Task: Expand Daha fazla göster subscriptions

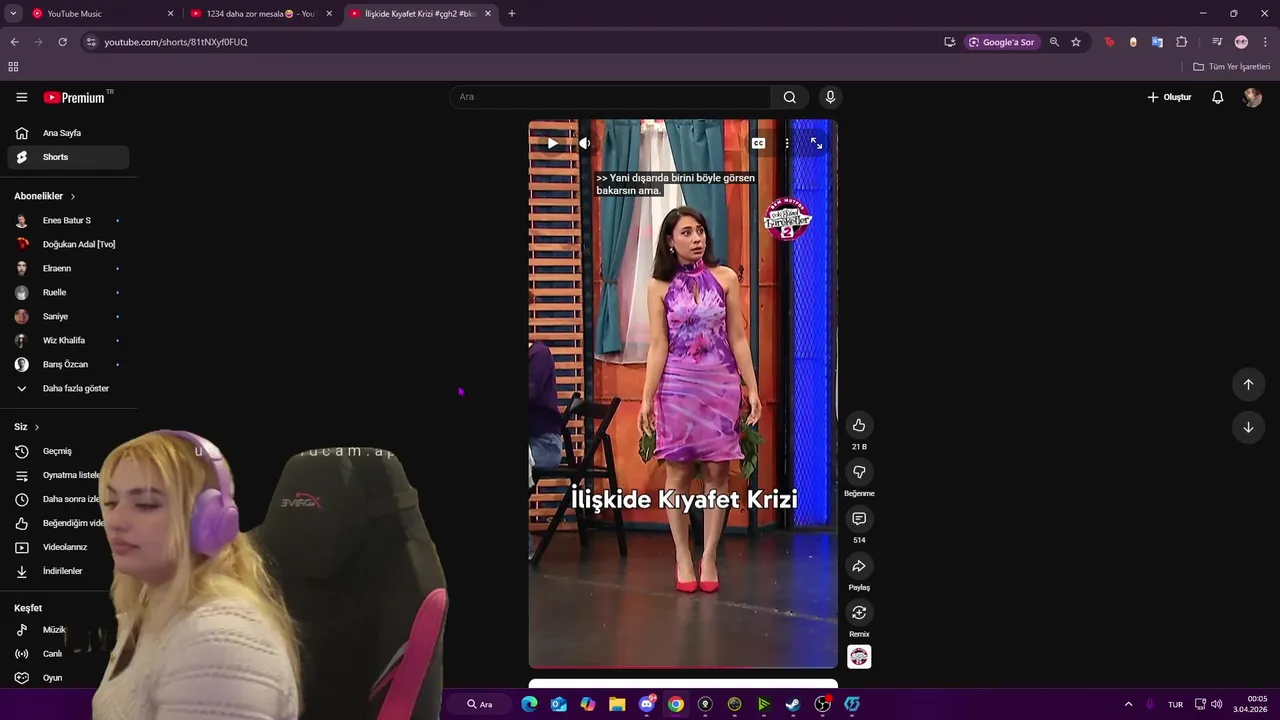Action: point(68,388)
